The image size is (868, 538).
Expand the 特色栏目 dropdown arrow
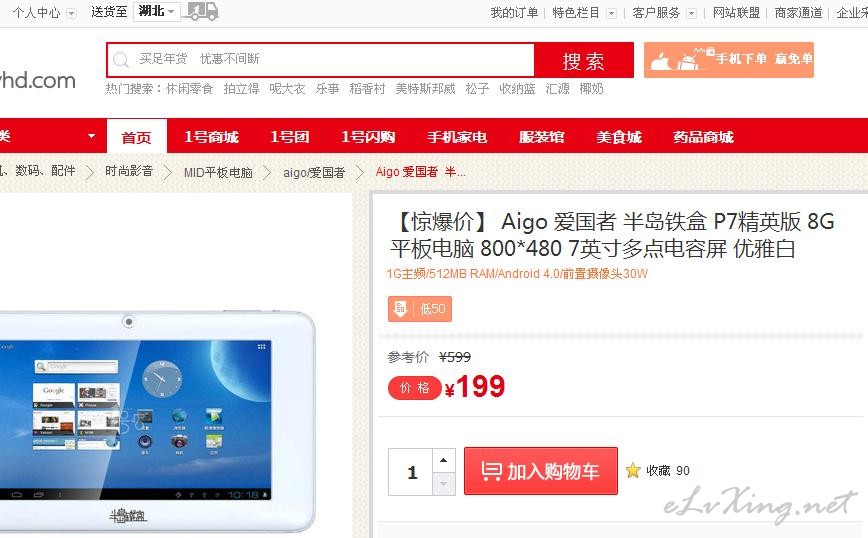[x=611, y=13]
